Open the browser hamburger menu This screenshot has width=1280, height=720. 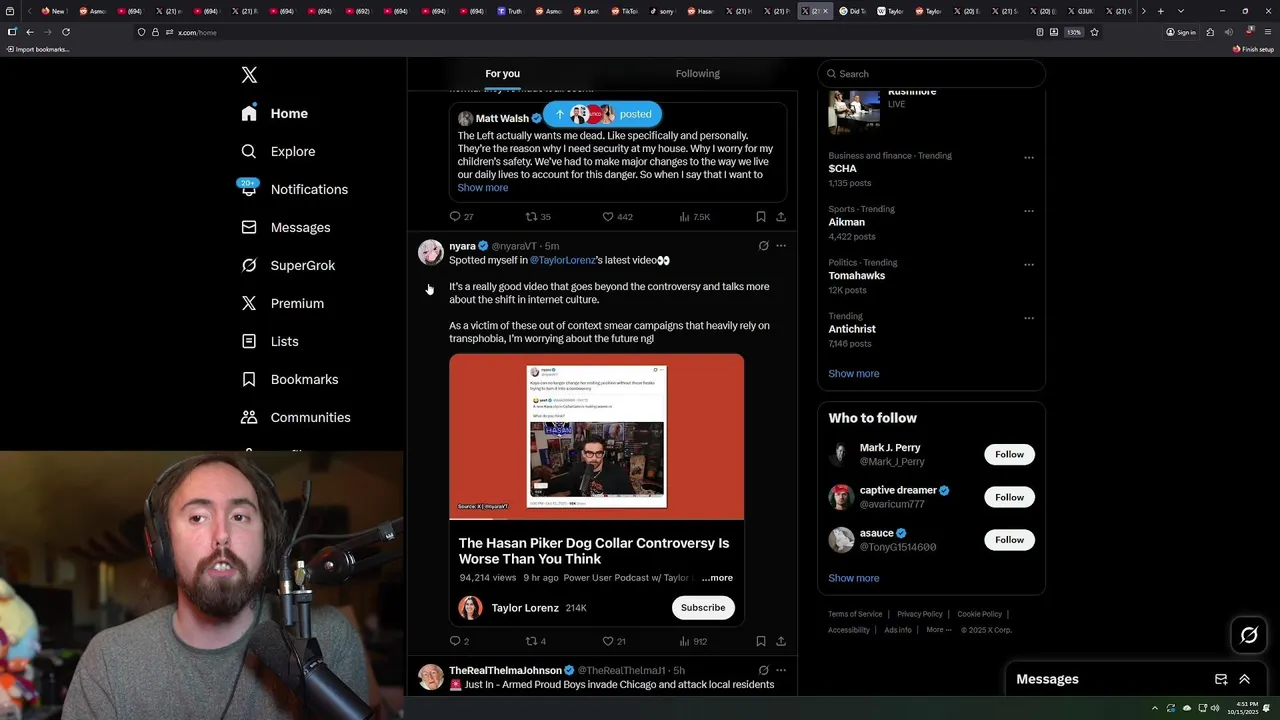[x=1267, y=32]
